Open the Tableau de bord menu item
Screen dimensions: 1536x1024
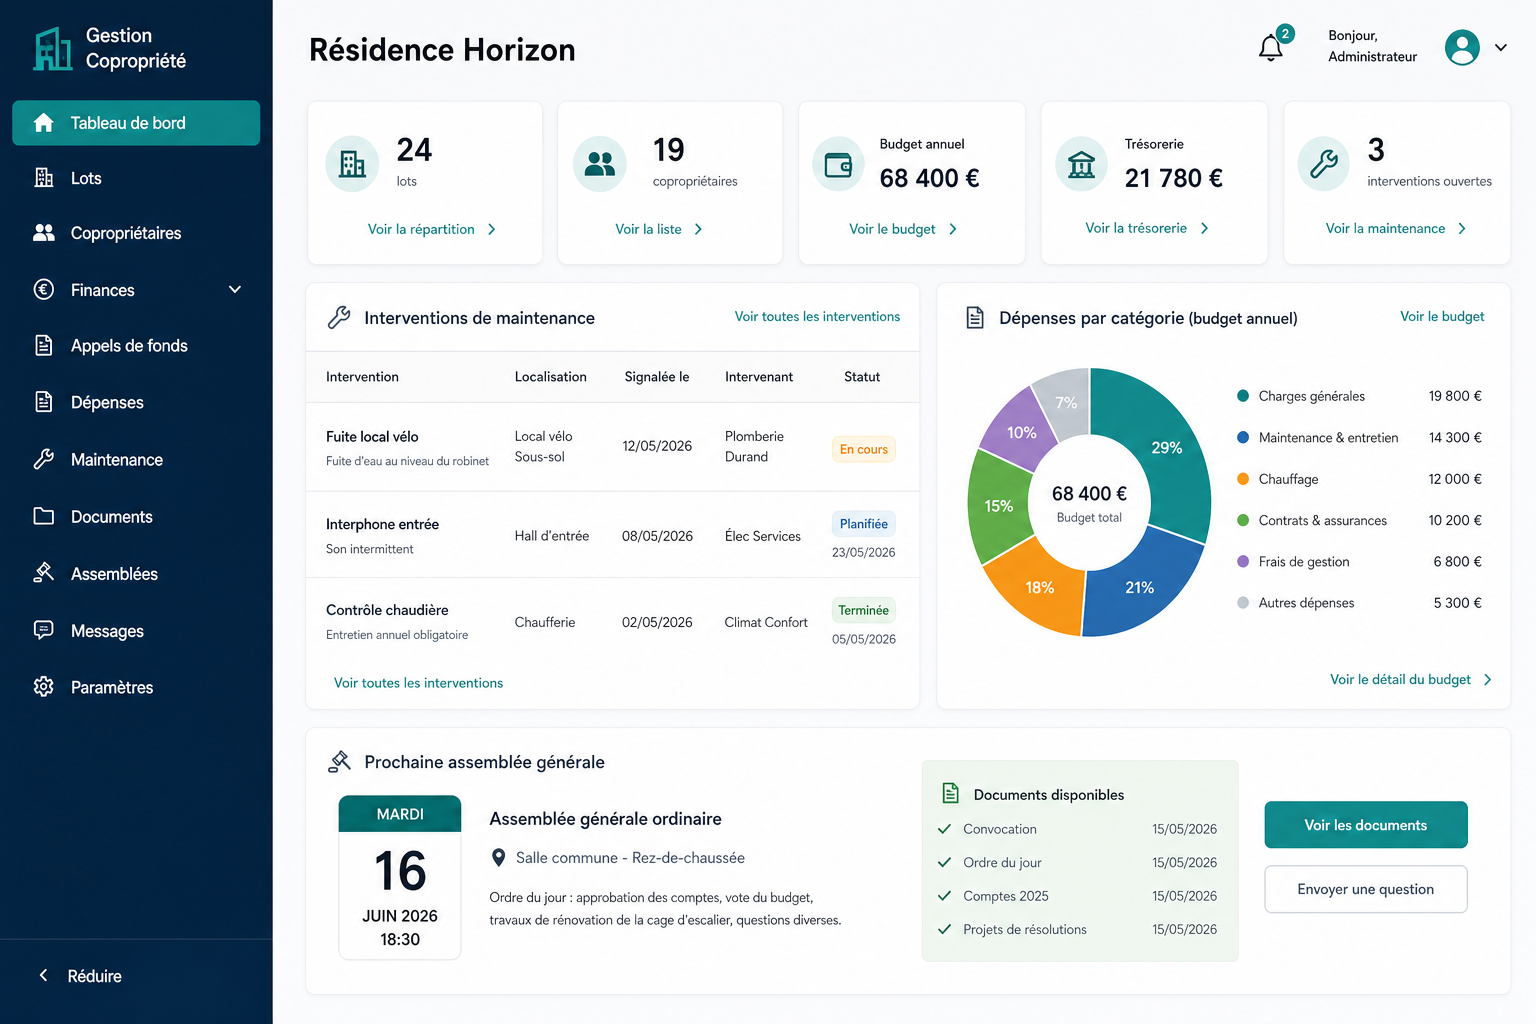pos(136,123)
